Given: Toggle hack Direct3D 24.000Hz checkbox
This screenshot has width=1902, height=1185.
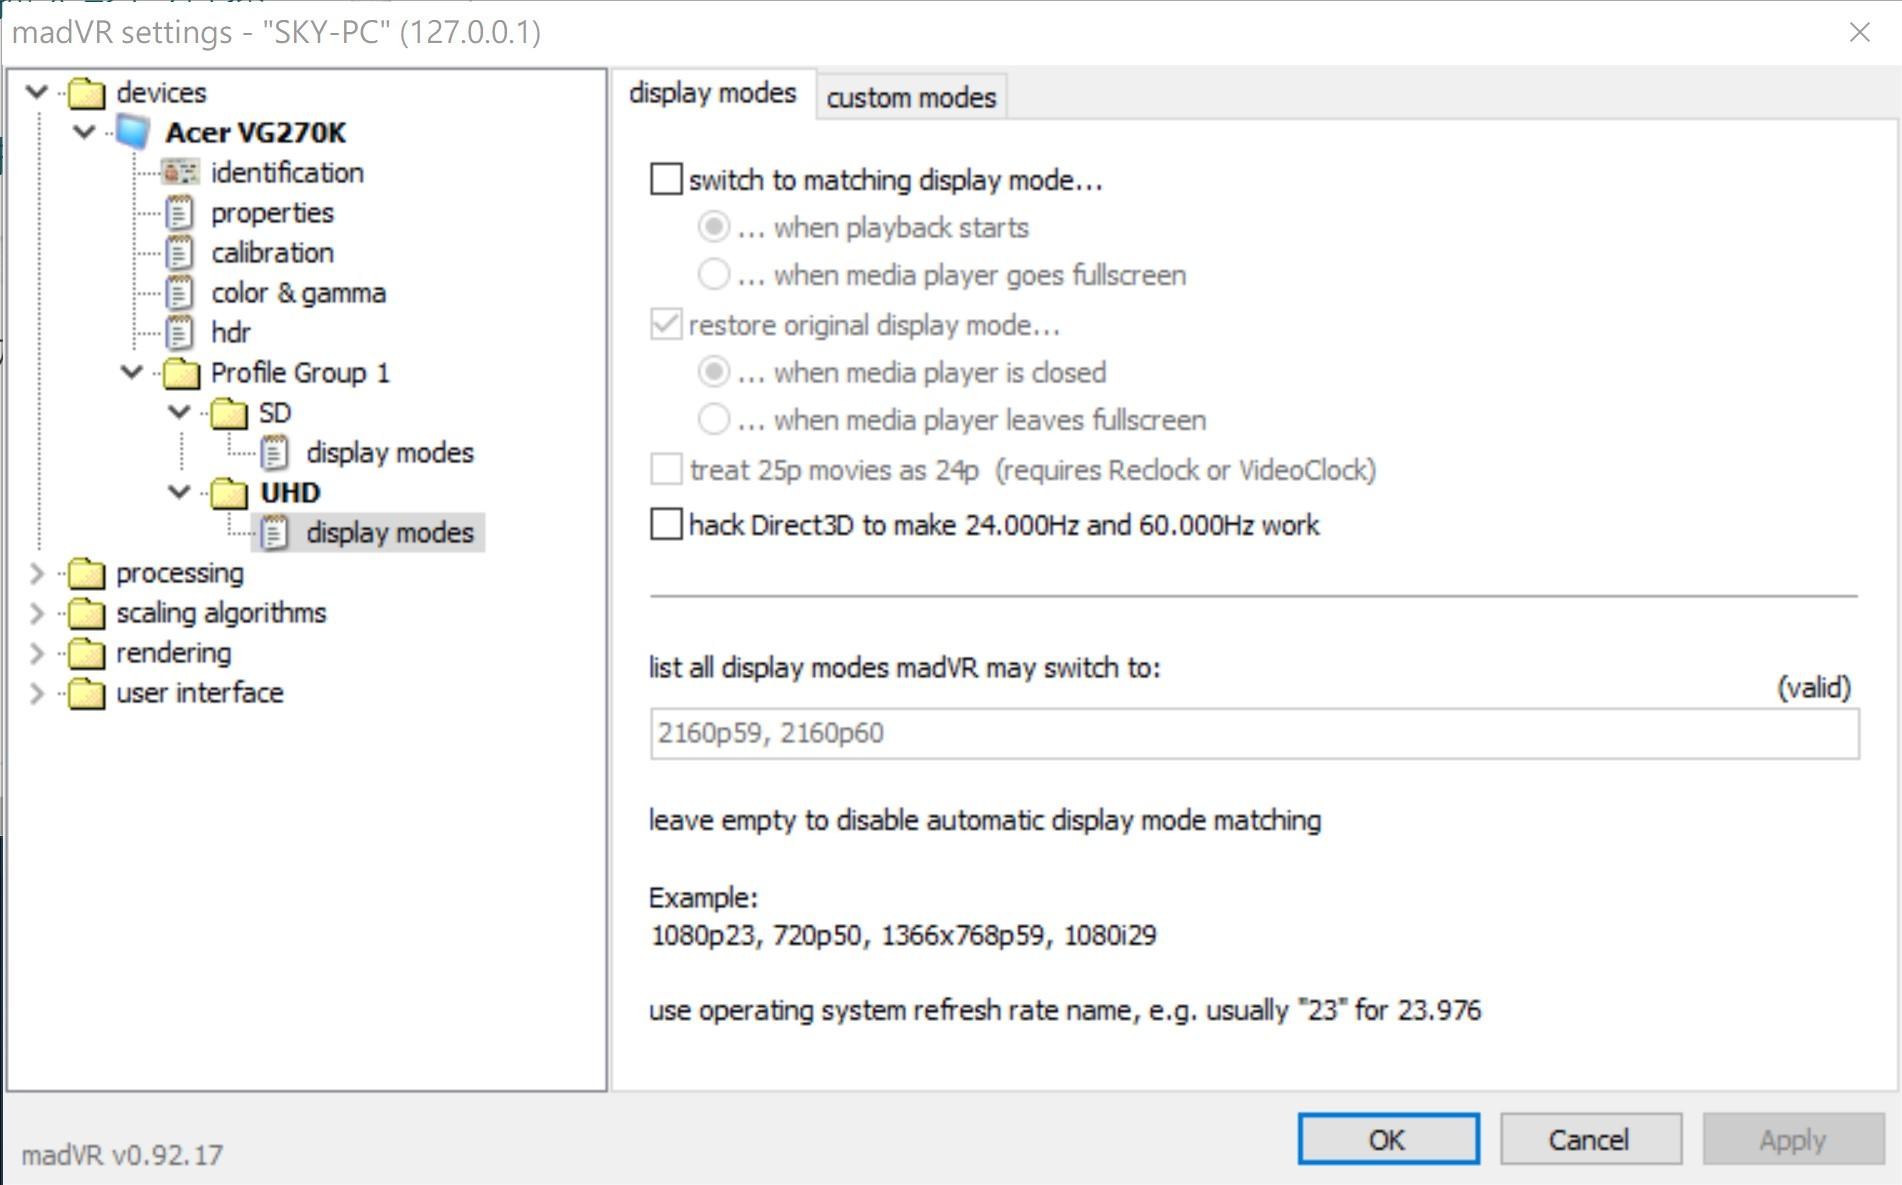Looking at the screenshot, I should click(x=666, y=524).
